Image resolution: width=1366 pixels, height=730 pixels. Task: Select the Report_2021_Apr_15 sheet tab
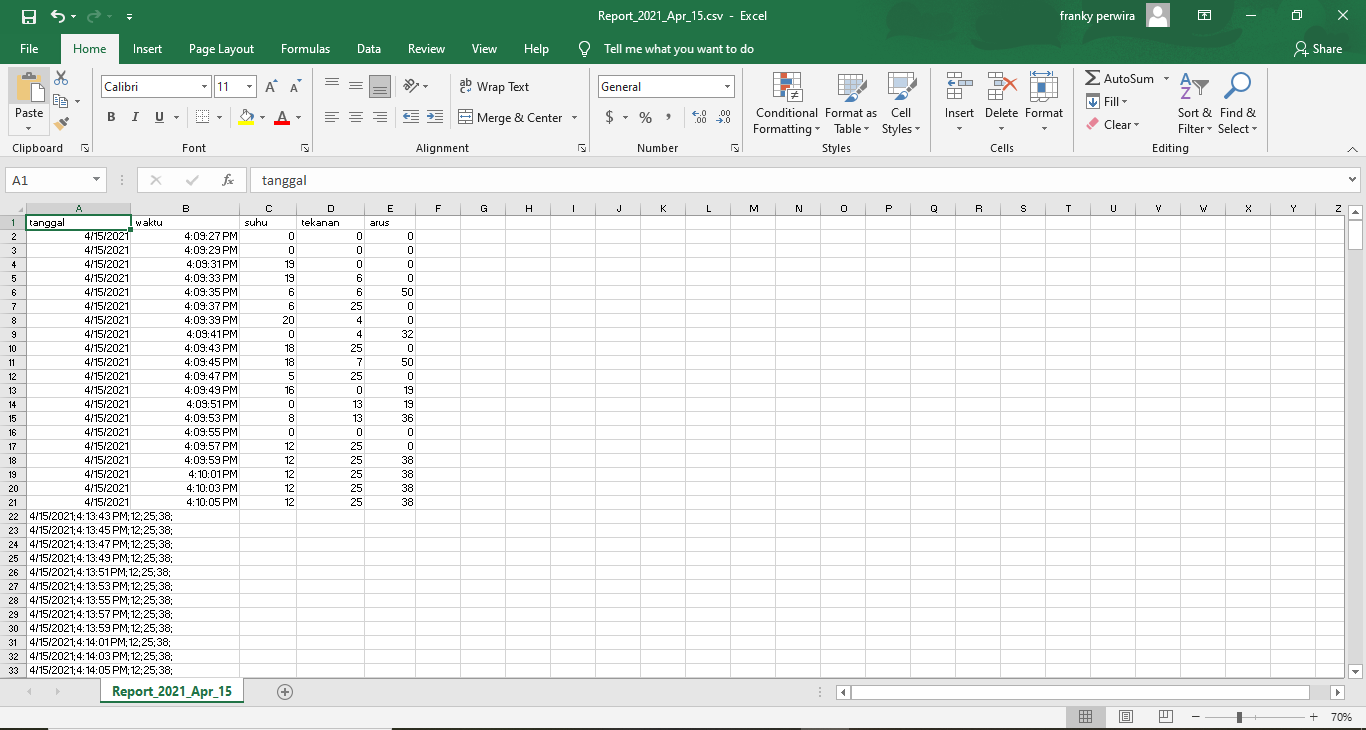(x=171, y=690)
